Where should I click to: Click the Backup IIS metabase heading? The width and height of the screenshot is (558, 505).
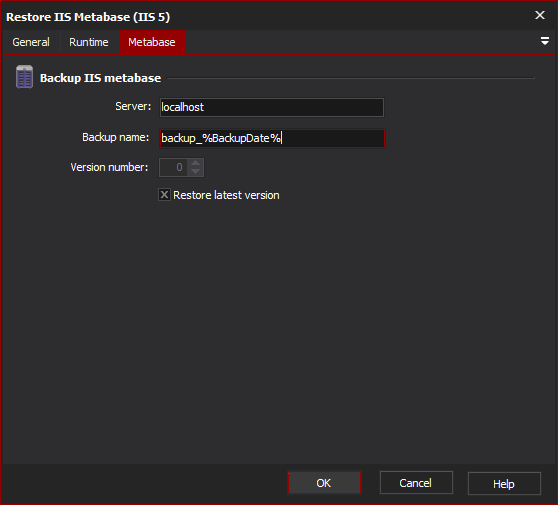tap(100, 78)
